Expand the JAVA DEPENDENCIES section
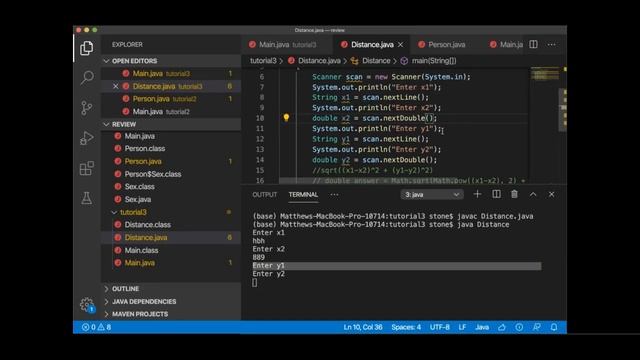The image size is (640, 360). click(x=171, y=301)
